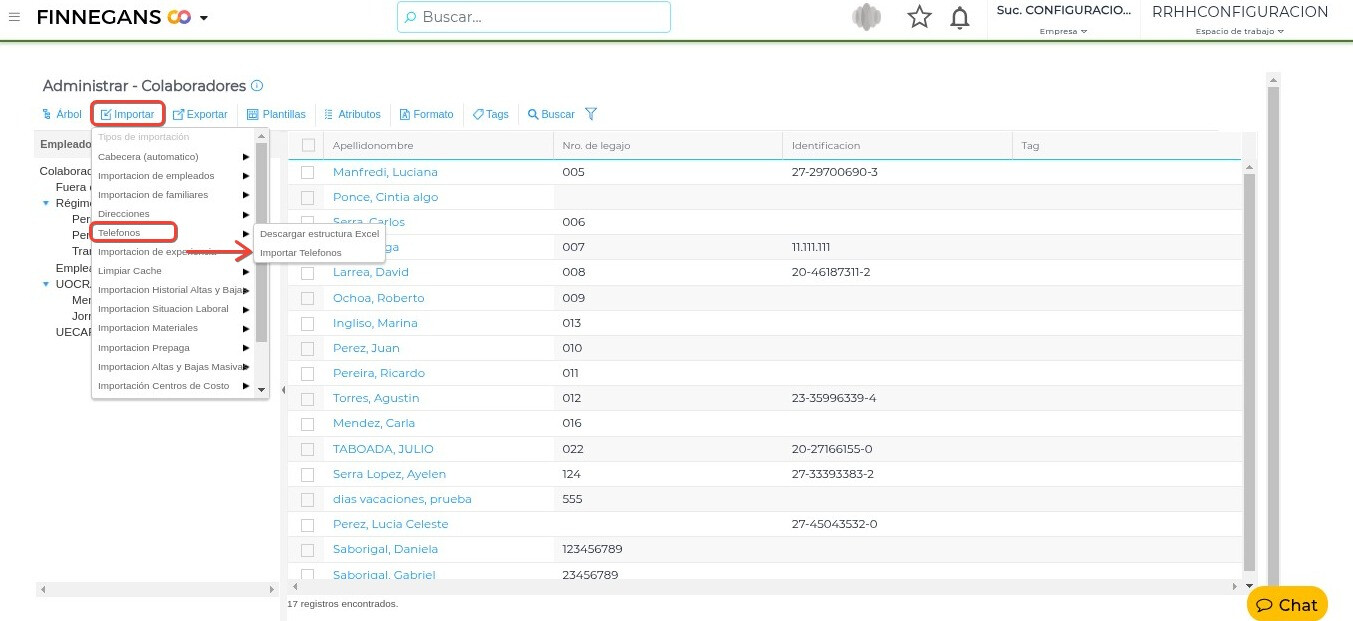This screenshot has width=1353, height=621.
Task: Select Descargar estructura Excel option
Action: 319,233
